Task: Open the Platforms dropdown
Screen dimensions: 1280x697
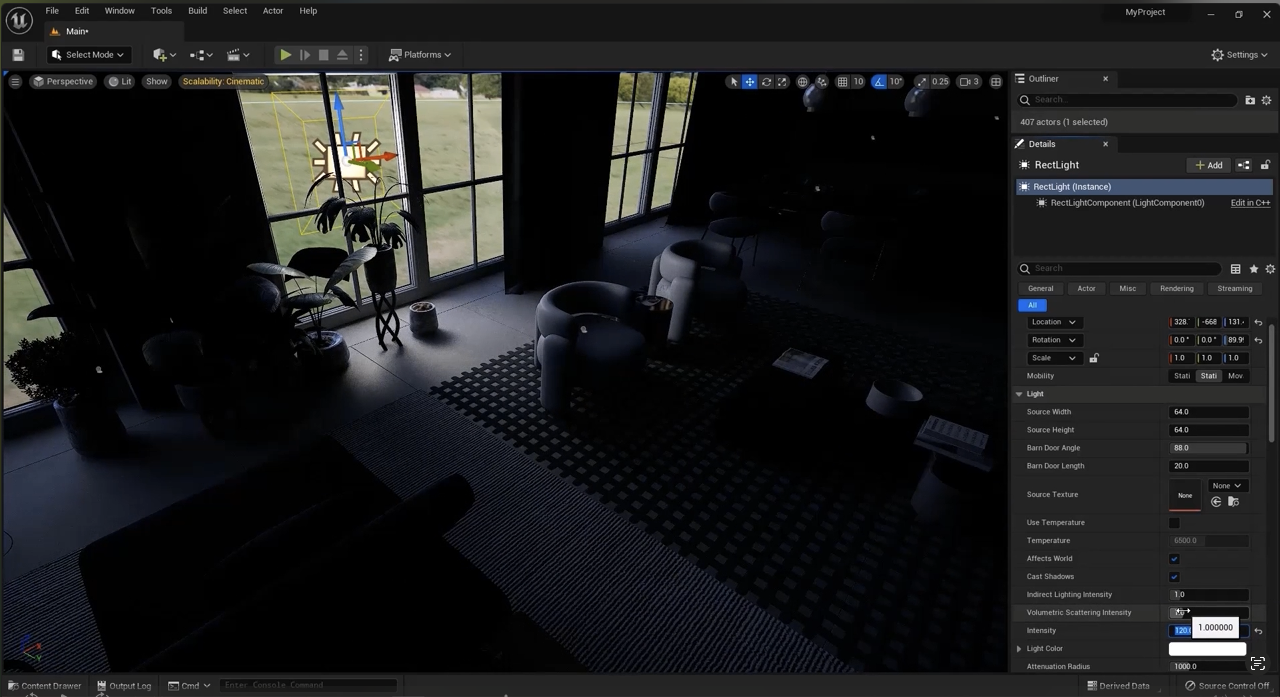Action: 420,55
